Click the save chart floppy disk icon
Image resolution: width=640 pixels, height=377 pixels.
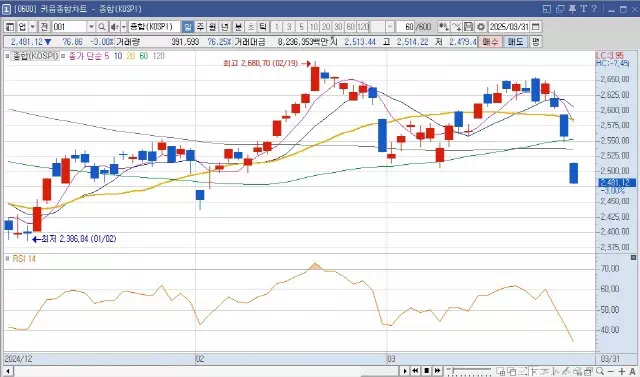click(x=469, y=27)
